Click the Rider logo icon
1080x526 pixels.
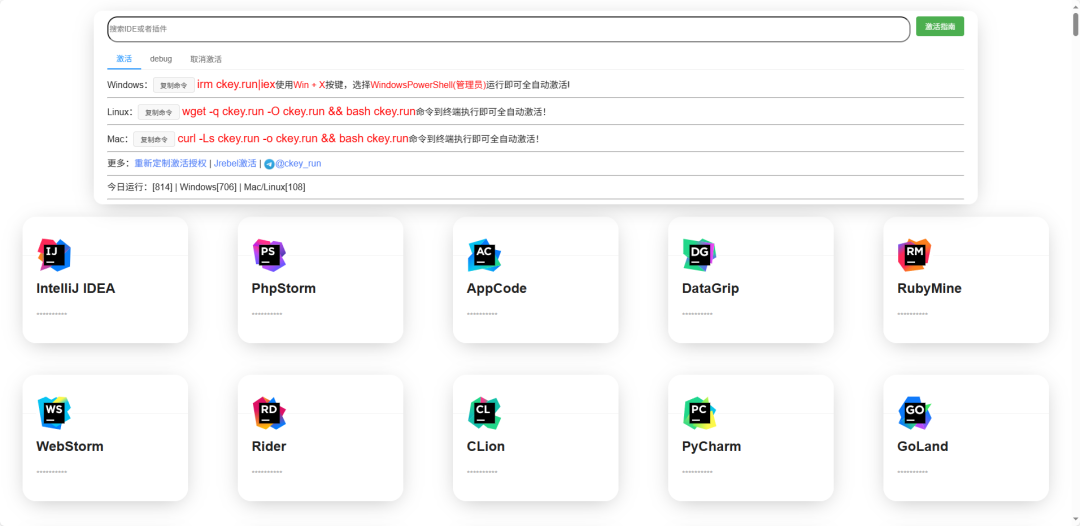point(269,412)
